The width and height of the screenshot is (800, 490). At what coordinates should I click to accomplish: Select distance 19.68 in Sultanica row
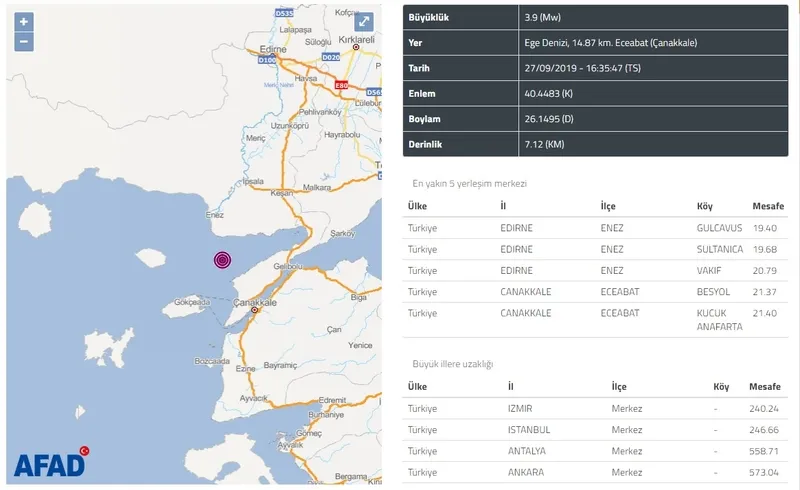pyautogui.click(x=765, y=249)
